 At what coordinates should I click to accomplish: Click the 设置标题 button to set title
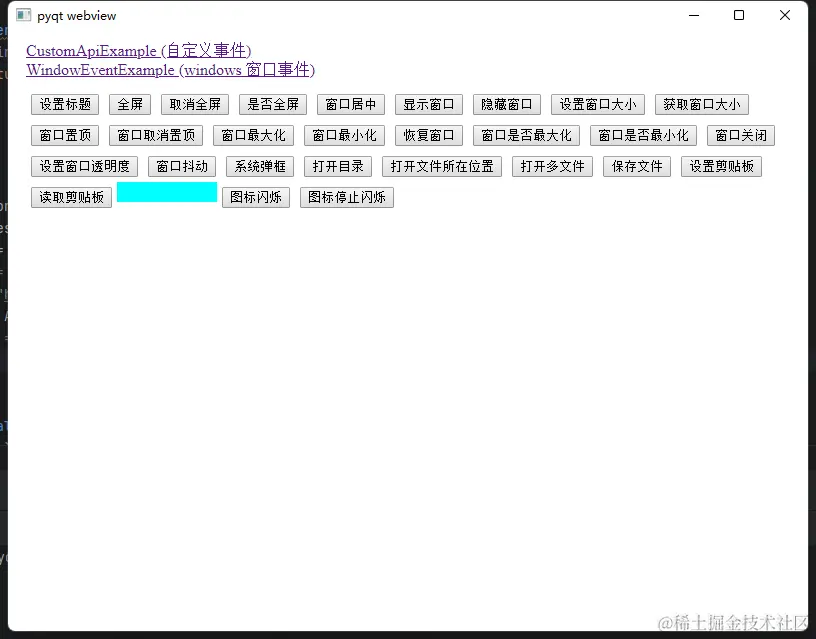[64, 104]
